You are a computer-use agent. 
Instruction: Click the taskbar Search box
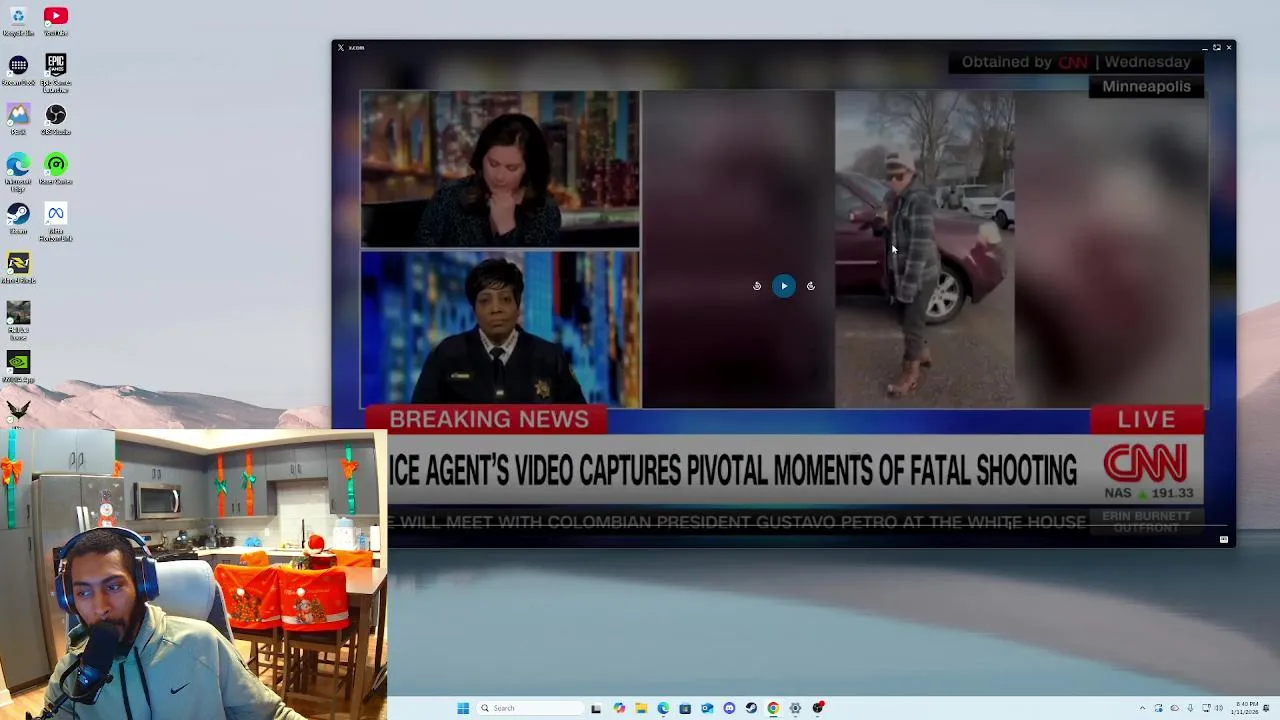click(530, 708)
